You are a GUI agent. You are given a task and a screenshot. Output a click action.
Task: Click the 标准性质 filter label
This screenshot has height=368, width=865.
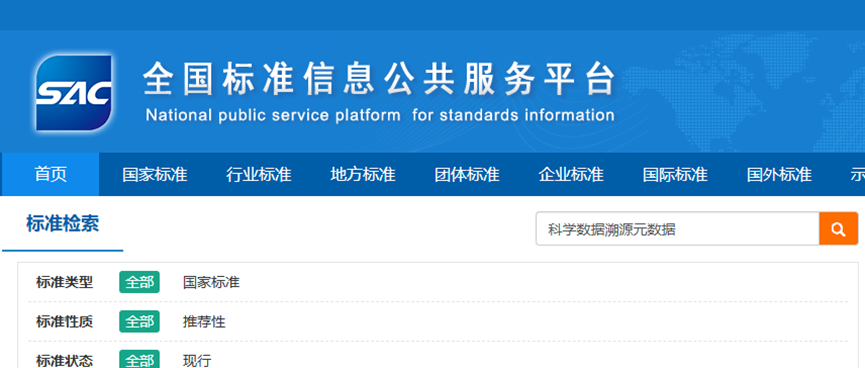click(x=65, y=322)
